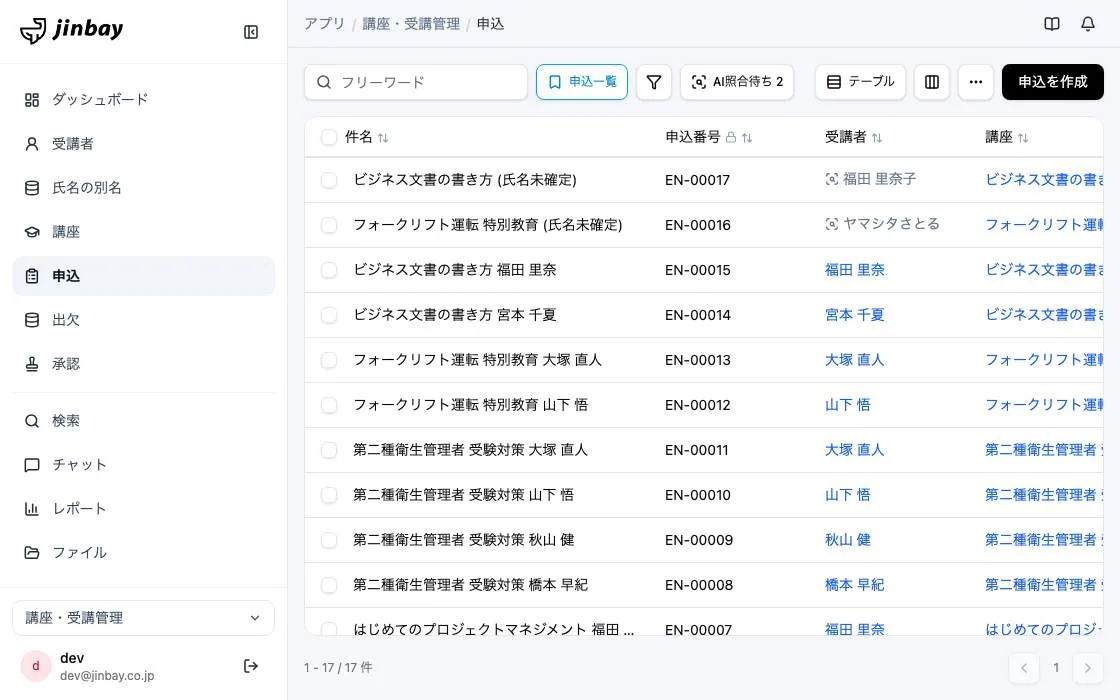Viewport: 1120px width, 700px height.
Task: Go to previous page arrow
Action: tap(1024, 668)
